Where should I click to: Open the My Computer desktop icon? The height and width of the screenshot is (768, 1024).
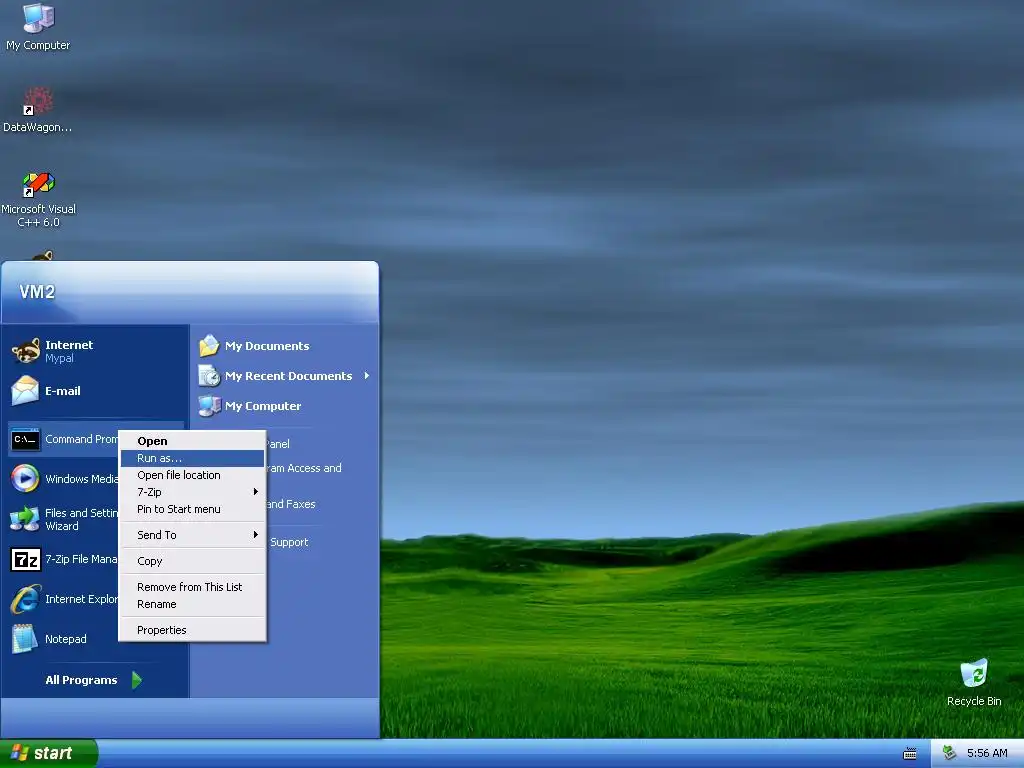pyautogui.click(x=38, y=18)
